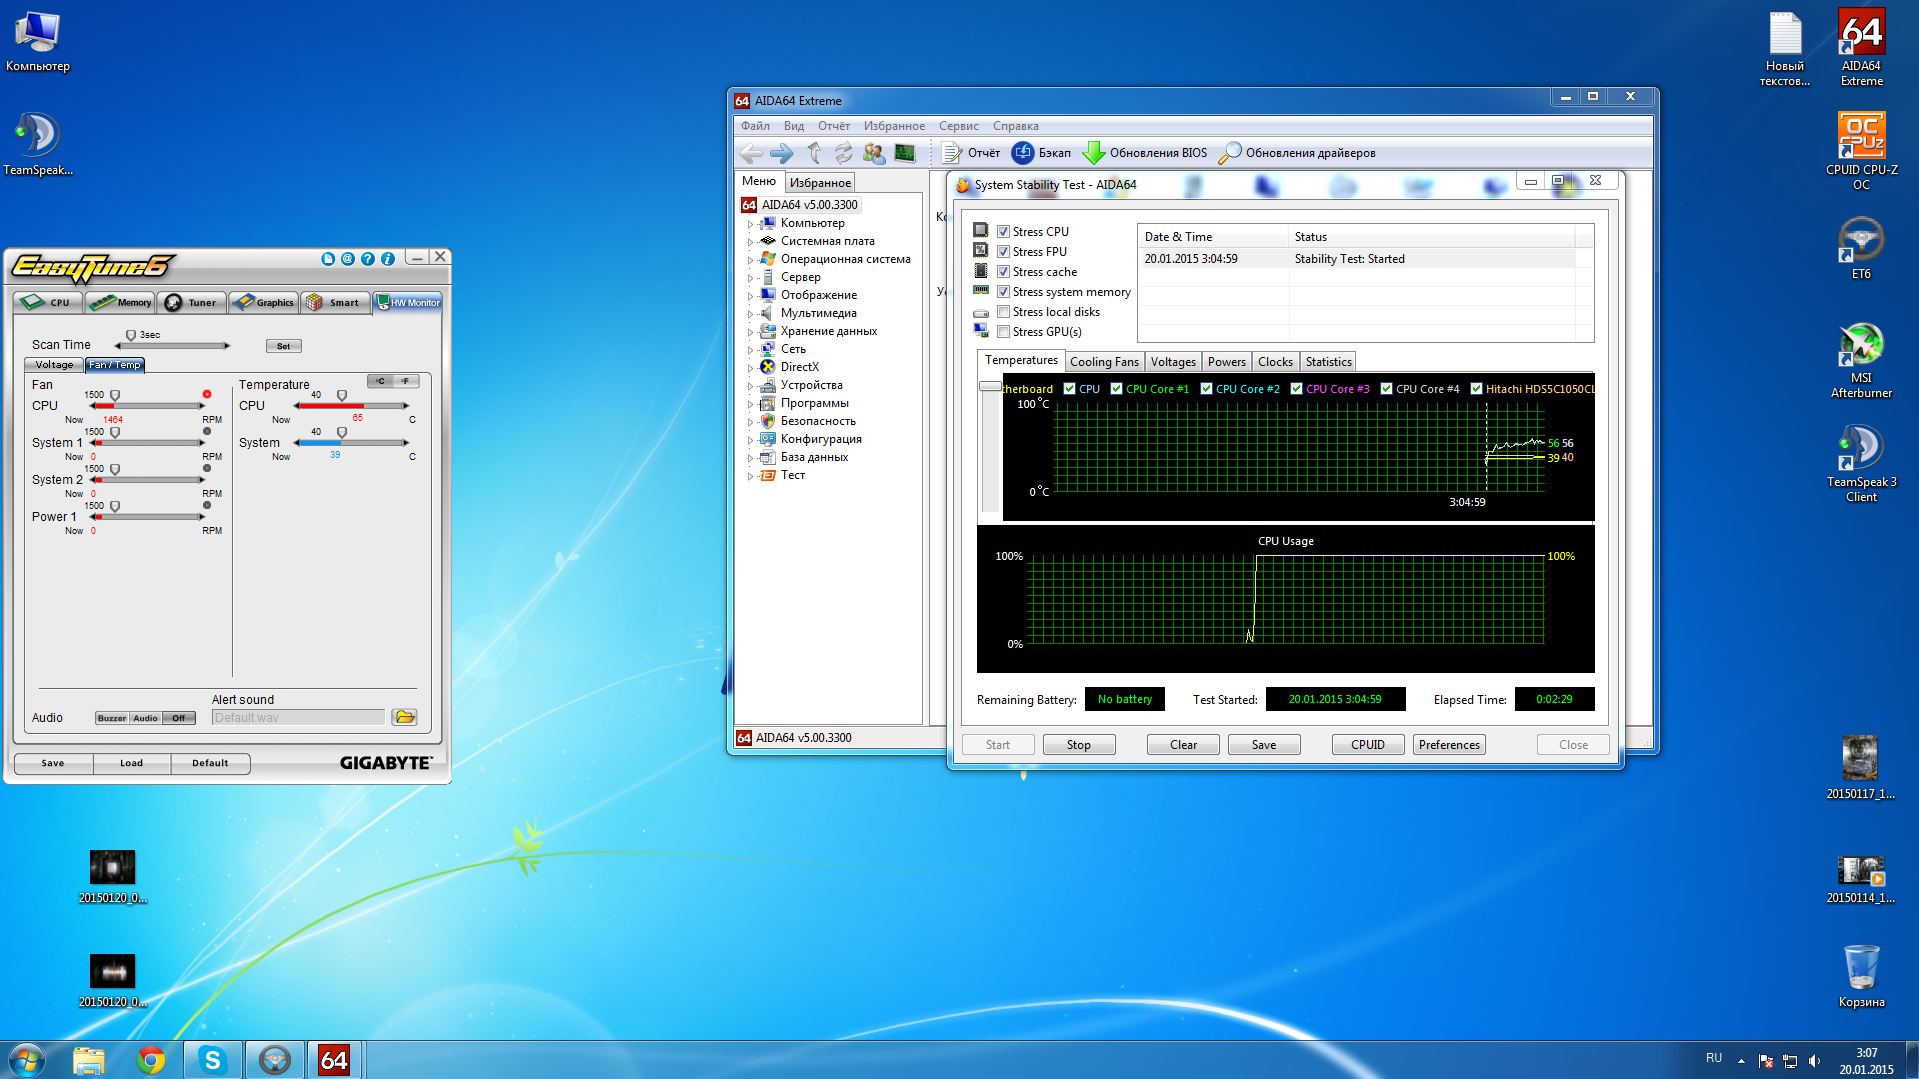Toggle the Stress system memory checkbox
1919x1079 pixels.
(1003, 292)
